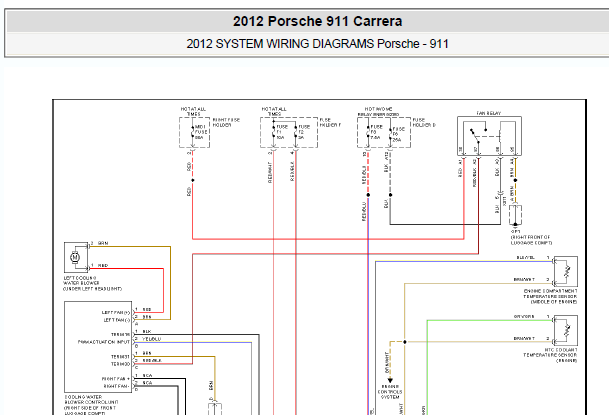Click the RED wire label at left blower pin 1
The image size is (609, 415).
tap(103, 265)
